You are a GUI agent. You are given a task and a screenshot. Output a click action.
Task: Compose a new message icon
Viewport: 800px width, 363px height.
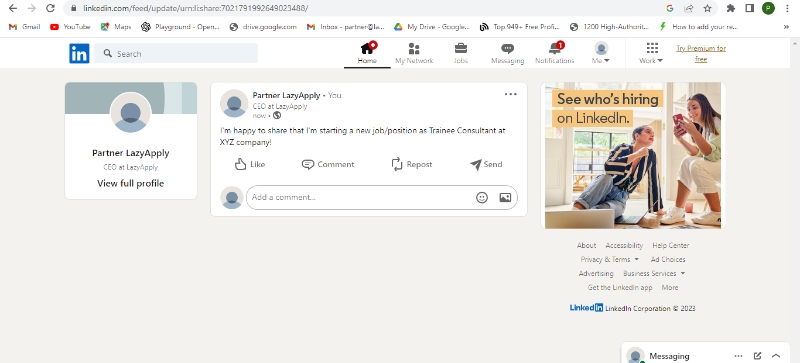[757, 356]
